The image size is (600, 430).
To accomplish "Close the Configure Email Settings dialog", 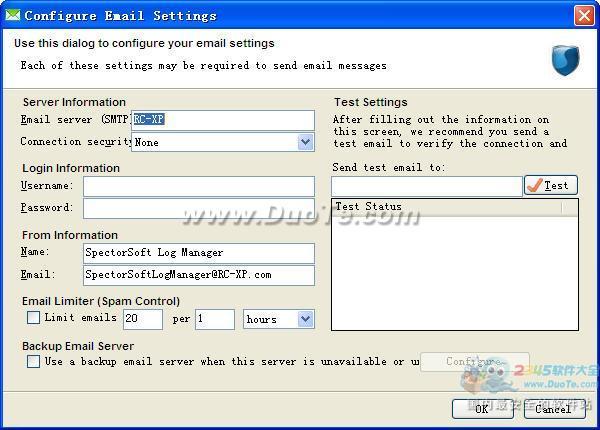I will click(x=584, y=16).
